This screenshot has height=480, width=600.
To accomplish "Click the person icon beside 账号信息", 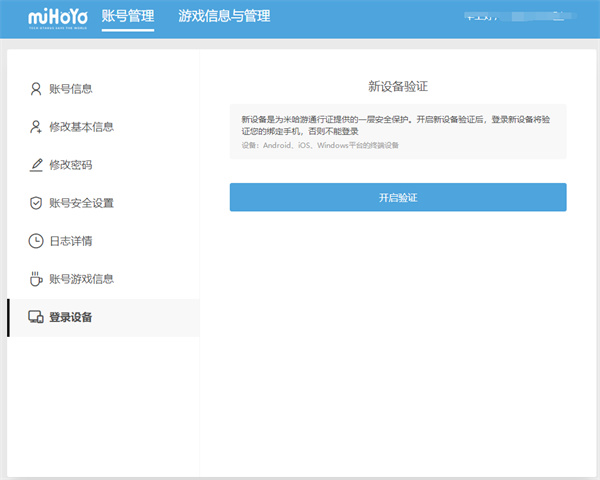I will pyautogui.click(x=36, y=89).
